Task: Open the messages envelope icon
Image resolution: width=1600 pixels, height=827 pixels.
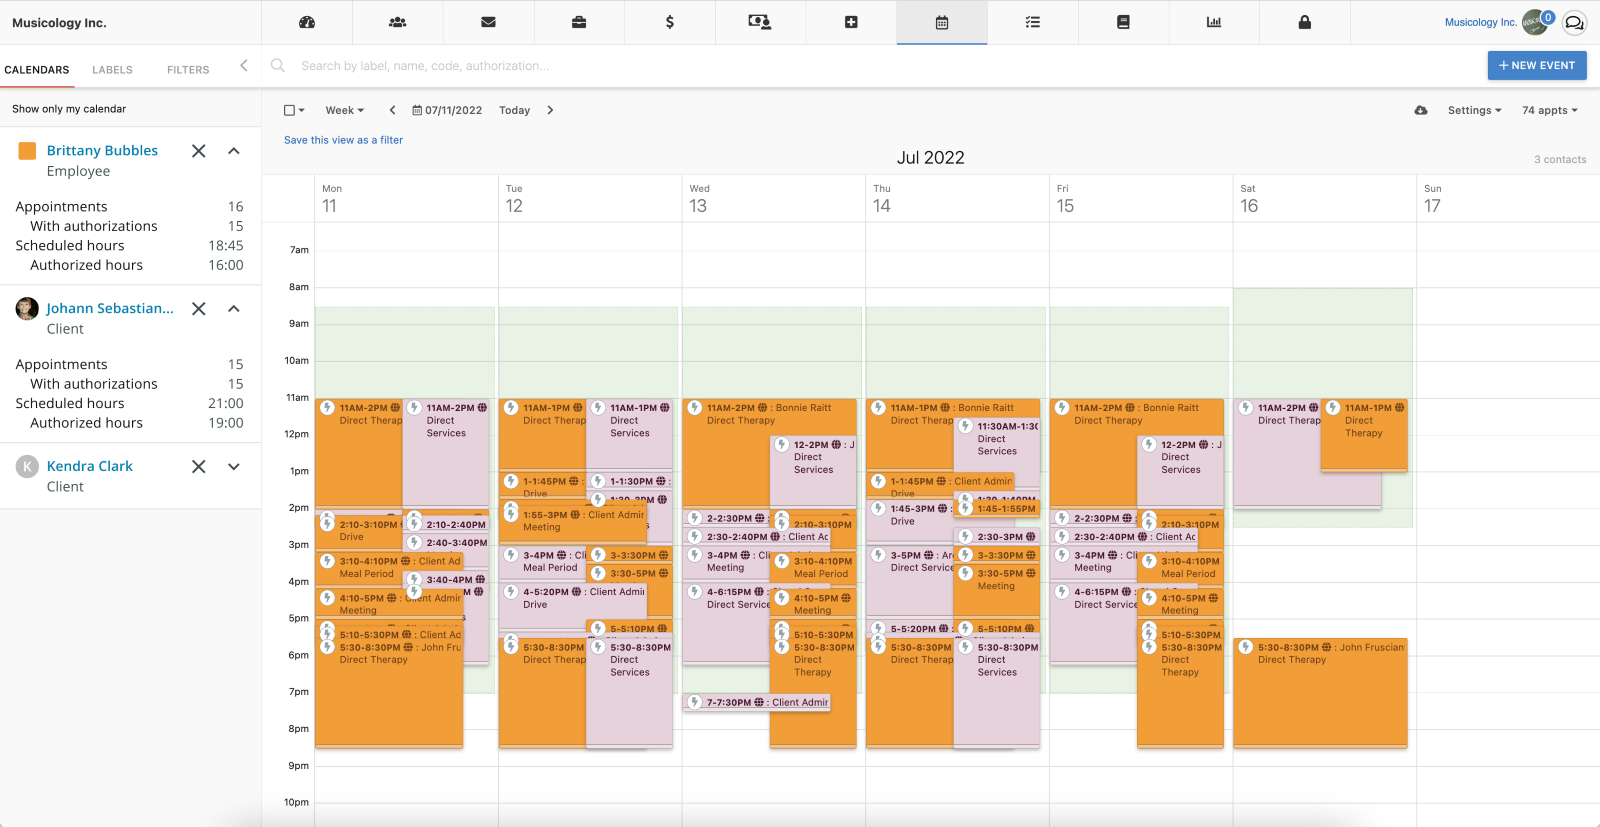Action: click(x=488, y=22)
